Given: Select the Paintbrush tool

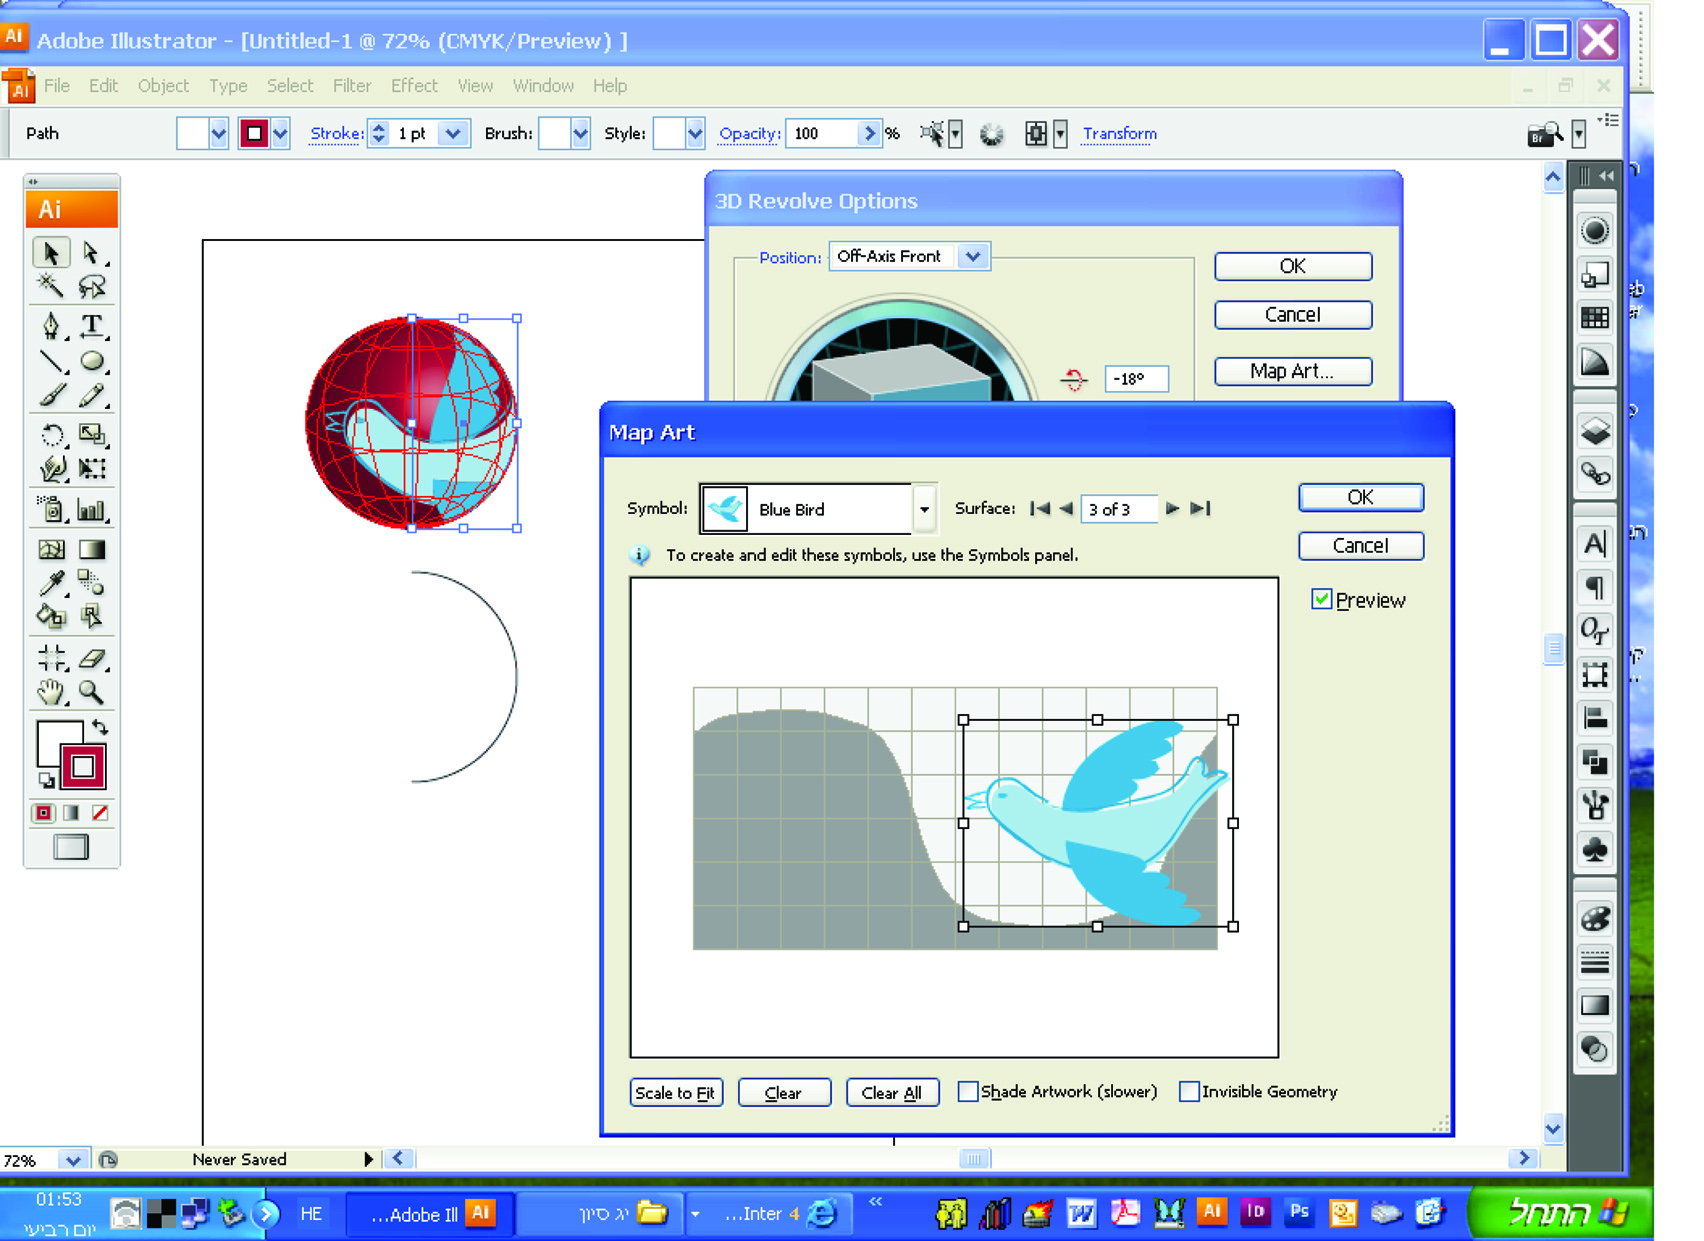Looking at the screenshot, I should tap(51, 396).
